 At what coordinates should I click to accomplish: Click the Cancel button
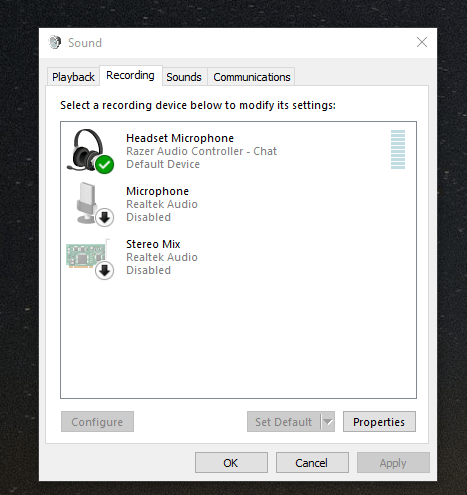[x=312, y=463]
